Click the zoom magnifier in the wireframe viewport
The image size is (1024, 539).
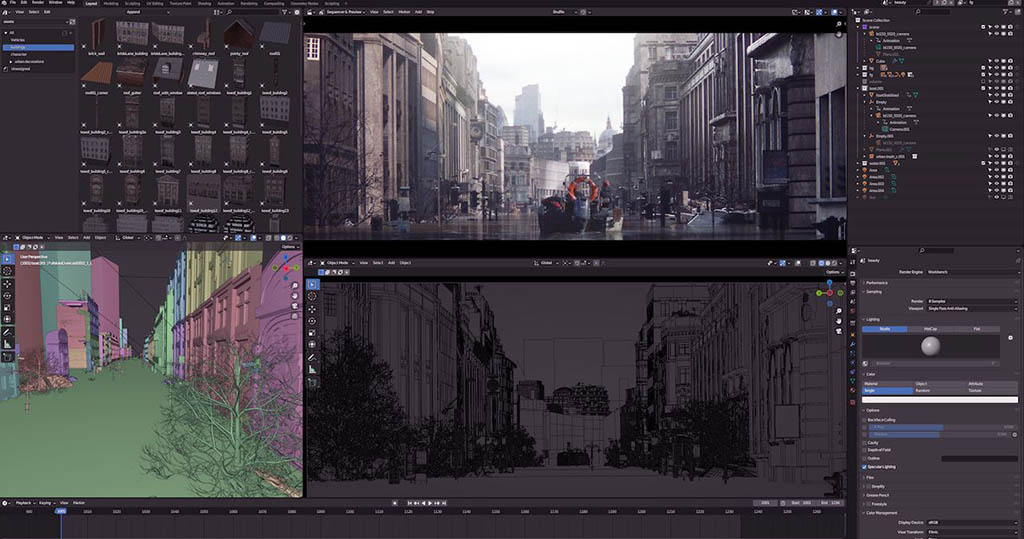coord(839,311)
